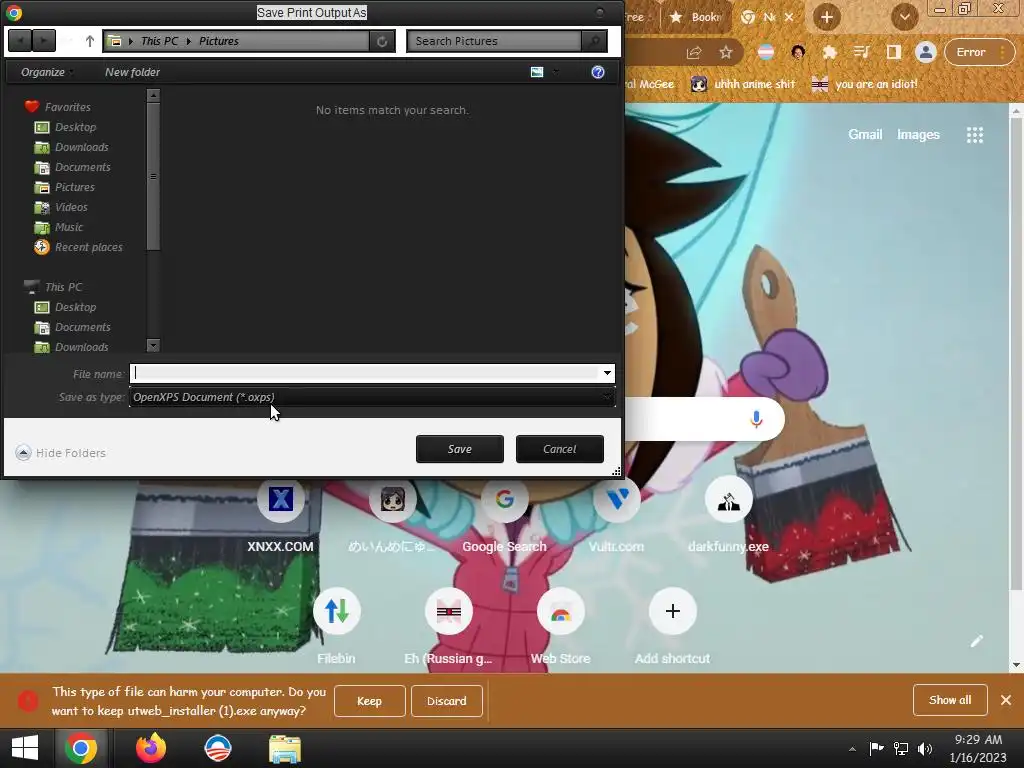Select the This PC node
This screenshot has height=768, width=1024.
tap(53, 287)
